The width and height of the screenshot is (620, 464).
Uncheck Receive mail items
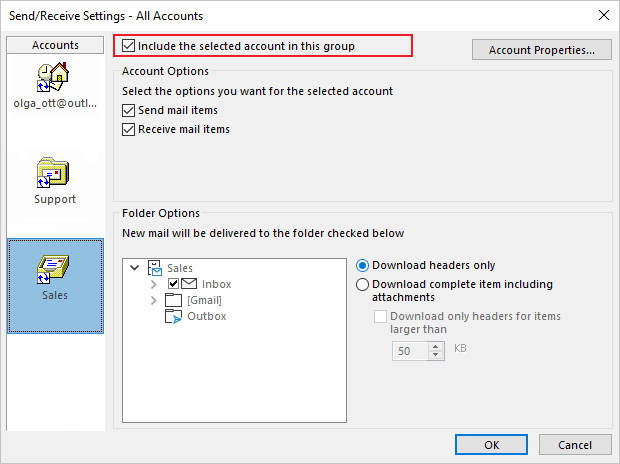(129, 129)
